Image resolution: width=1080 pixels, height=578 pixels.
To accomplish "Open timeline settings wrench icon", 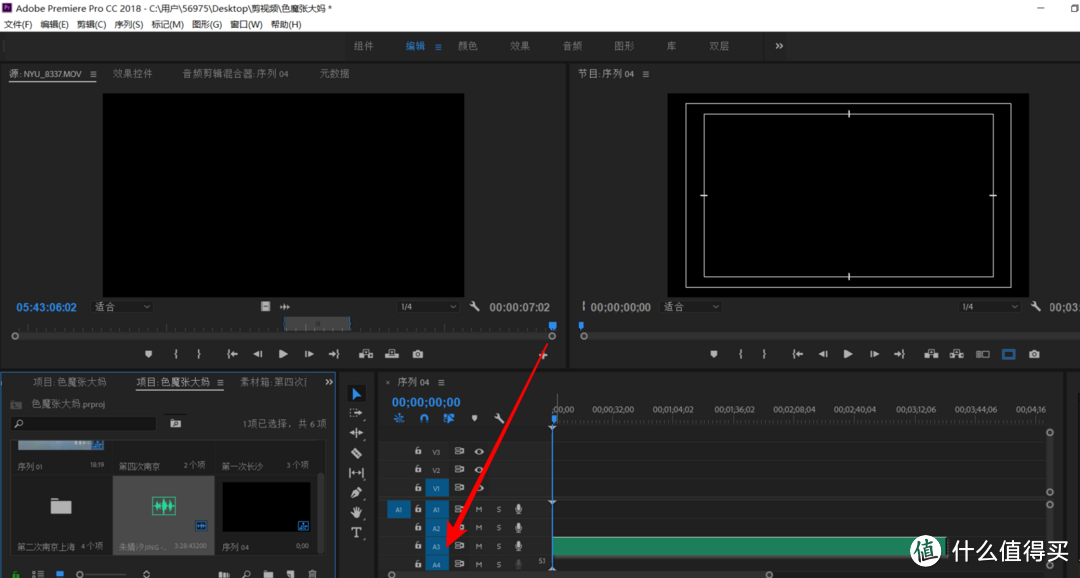I will (x=499, y=418).
